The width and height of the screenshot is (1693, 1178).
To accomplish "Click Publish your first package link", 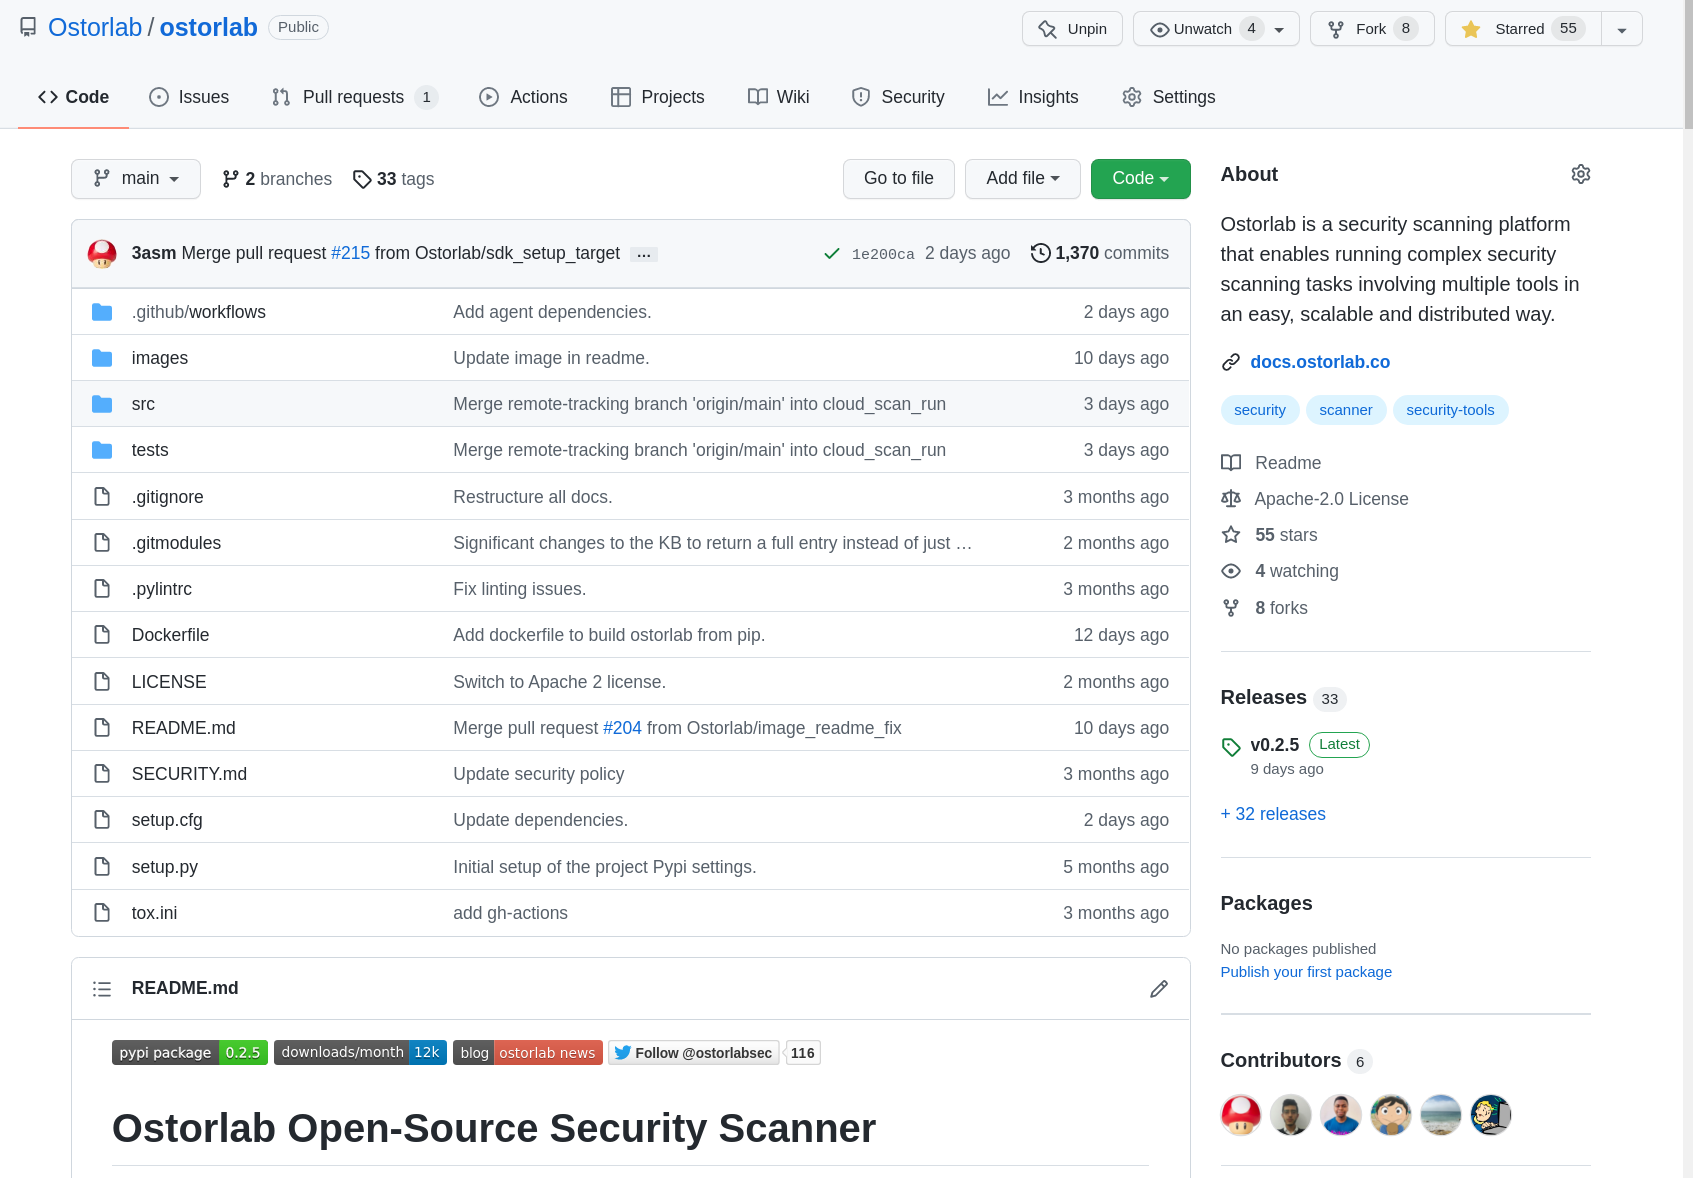I will (x=1306, y=972).
